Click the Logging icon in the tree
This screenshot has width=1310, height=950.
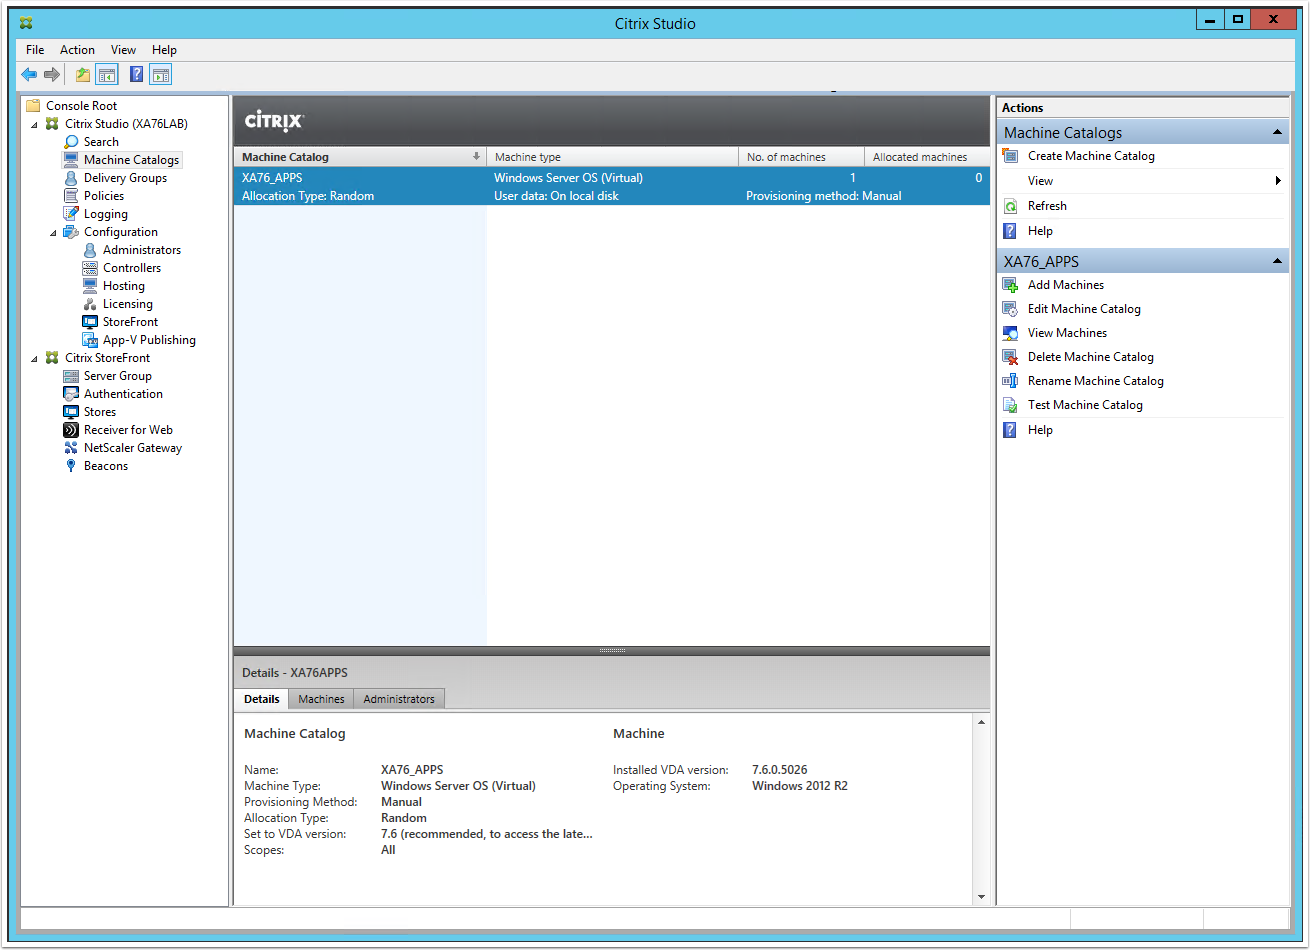(71, 214)
